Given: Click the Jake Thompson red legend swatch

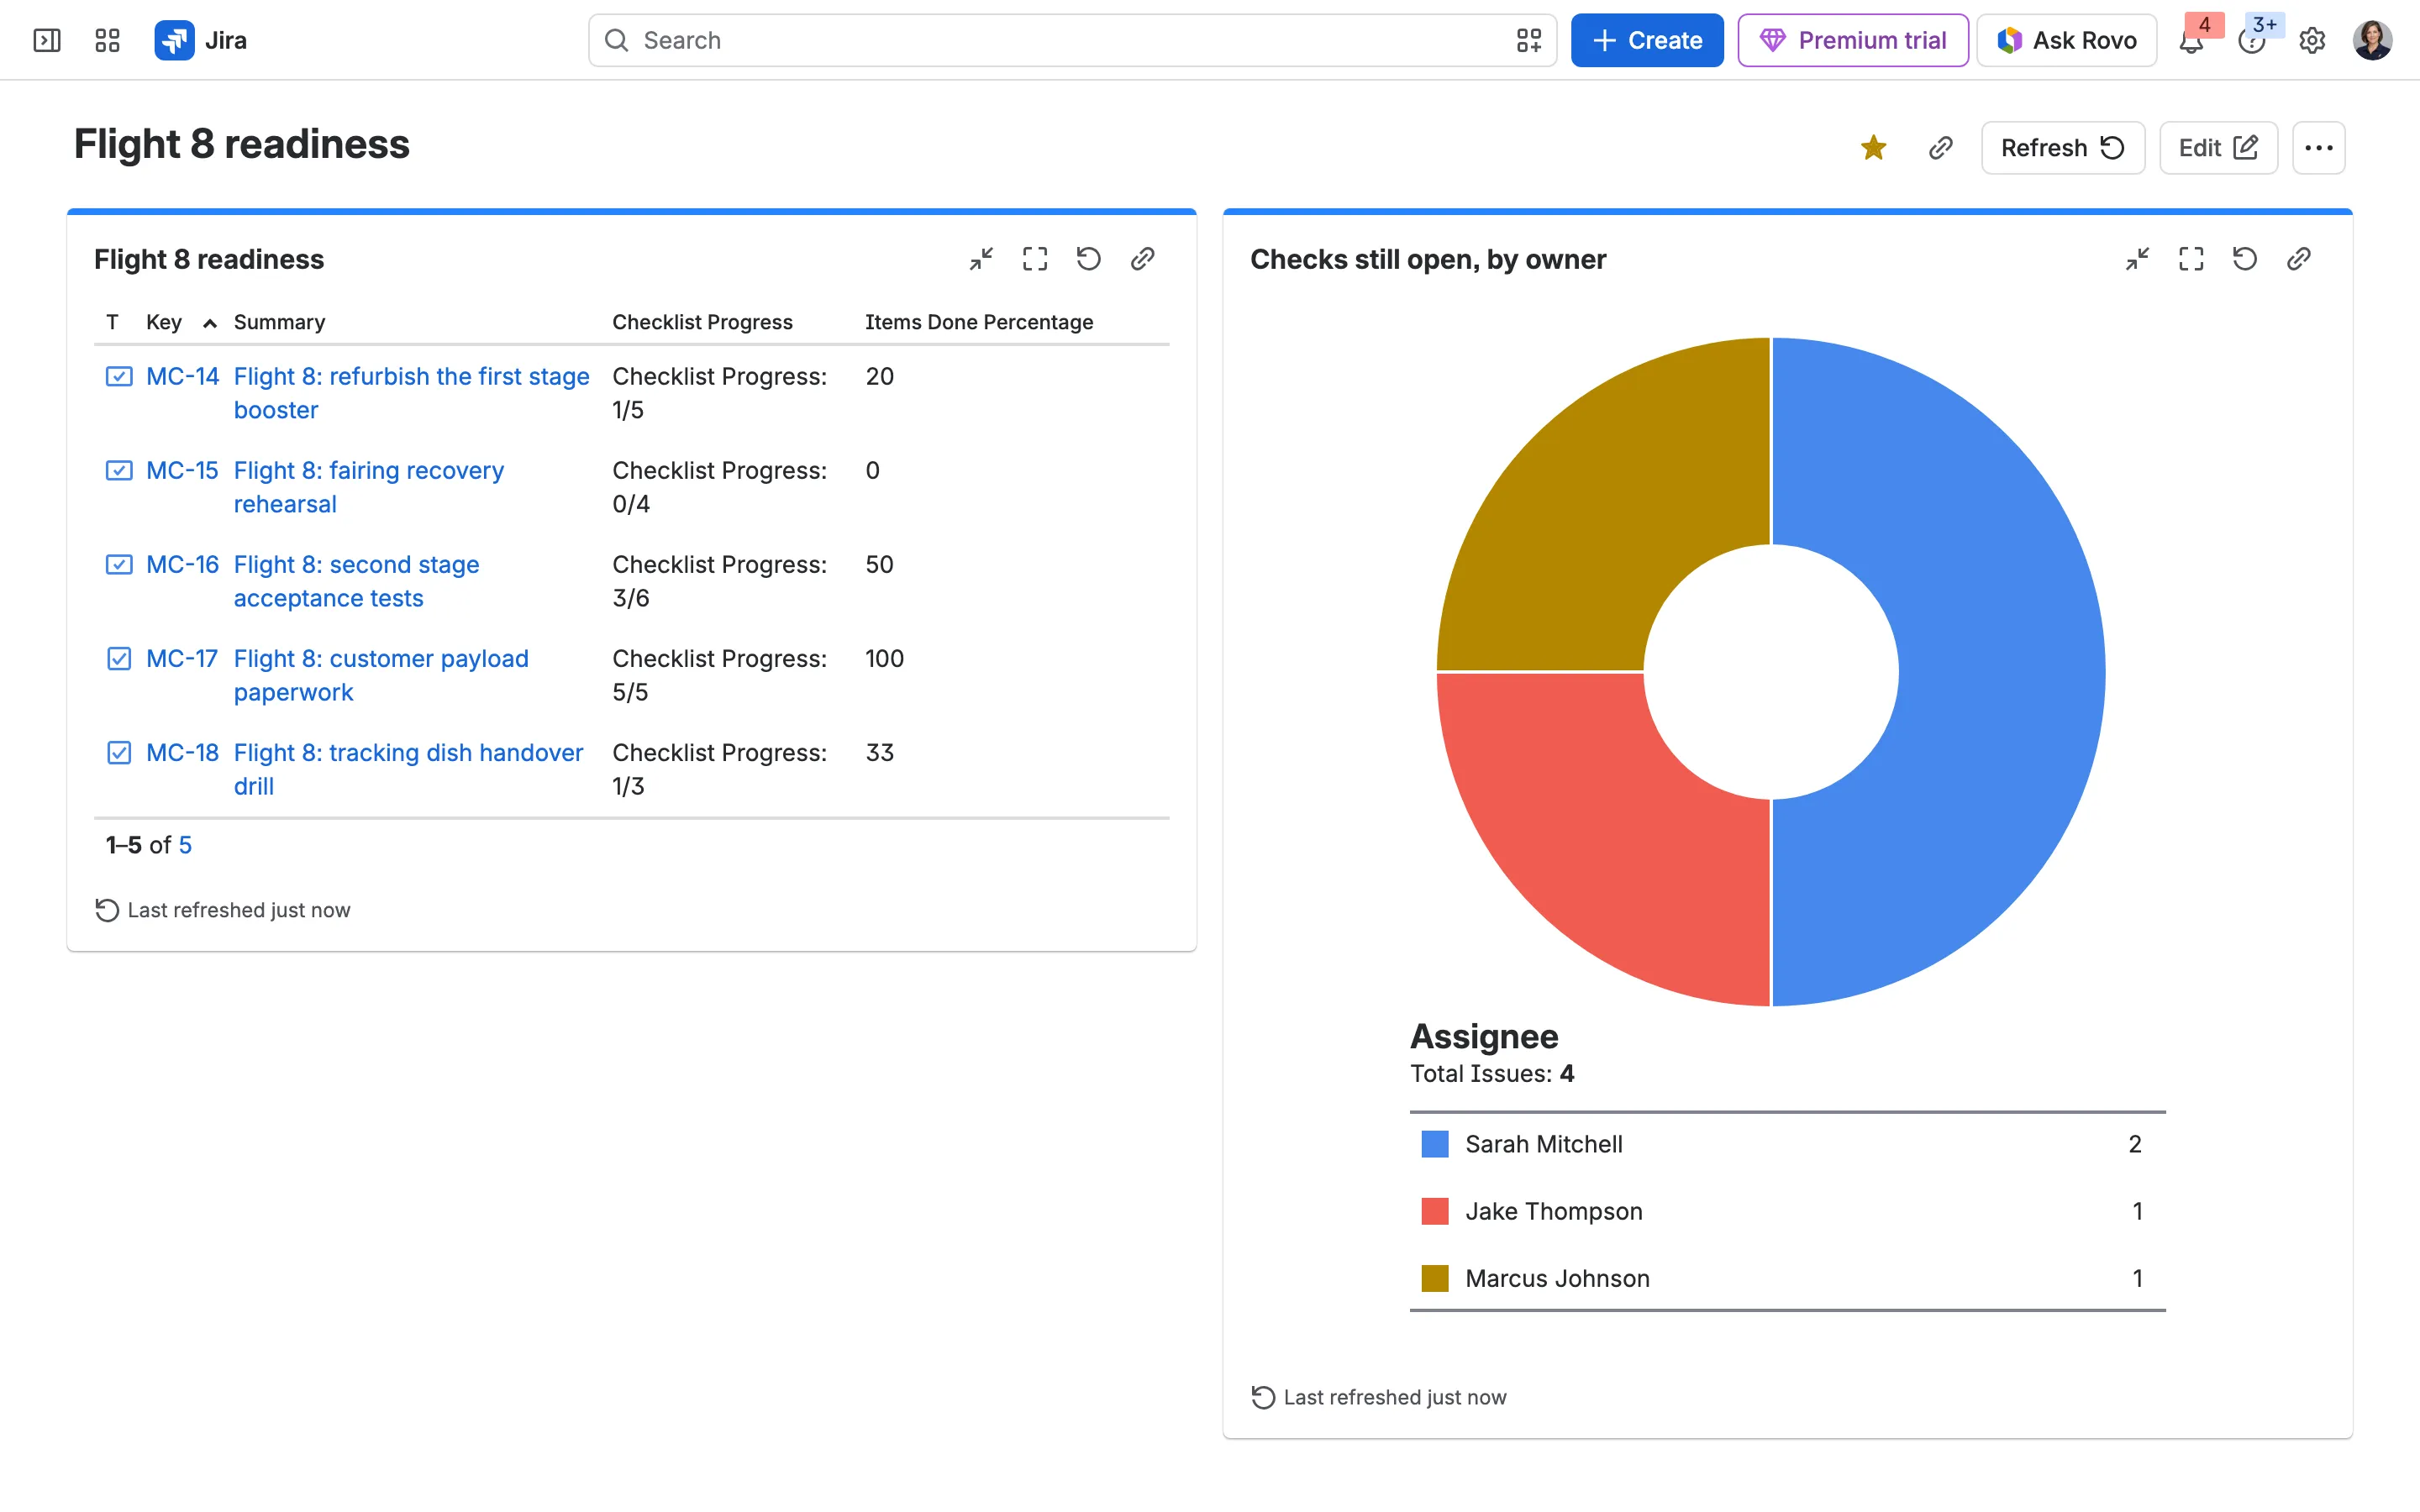Looking at the screenshot, I should pyautogui.click(x=1435, y=1211).
